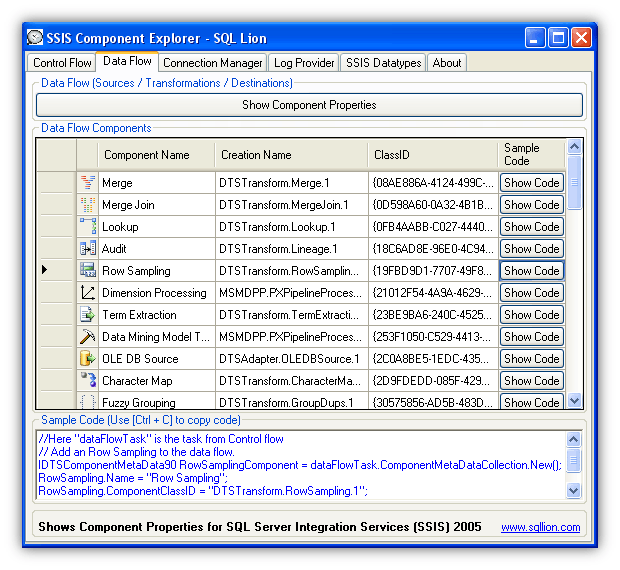The height and width of the screenshot is (570, 620).
Task: Click the 'DTSAdapter.OLEDBSource.1' cell
Action: pyautogui.click(x=292, y=359)
